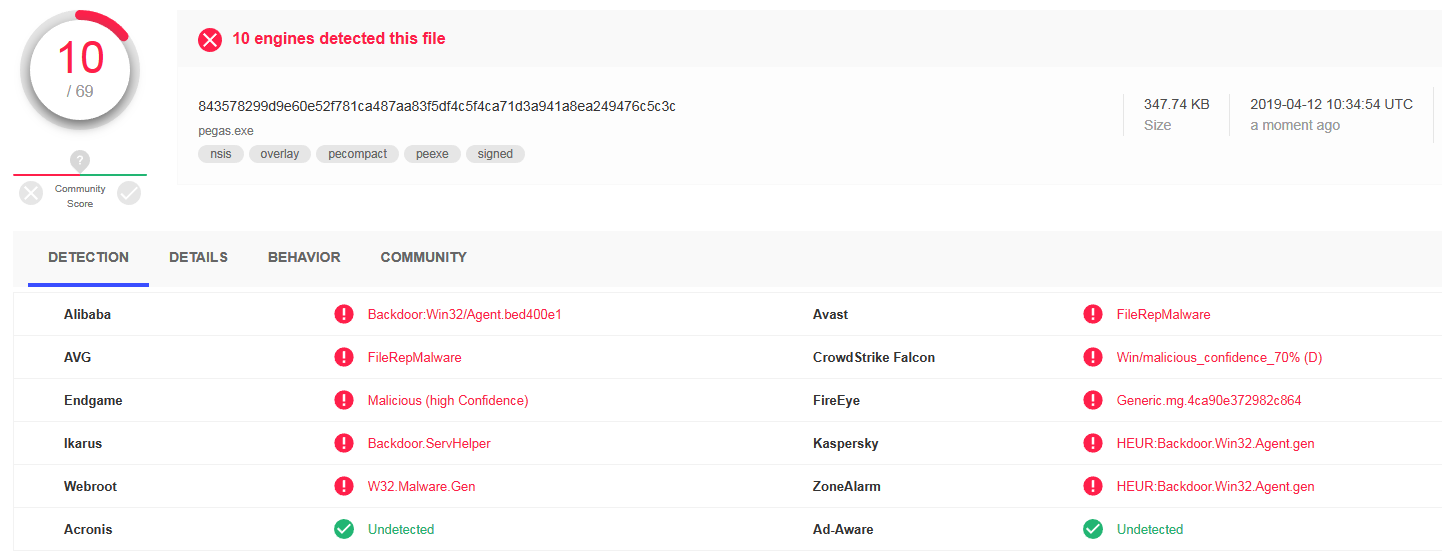The height and width of the screenshot is (551, 1442).
Task: Click the Alibaba detection warning icon
Action: tap(344, 314)
